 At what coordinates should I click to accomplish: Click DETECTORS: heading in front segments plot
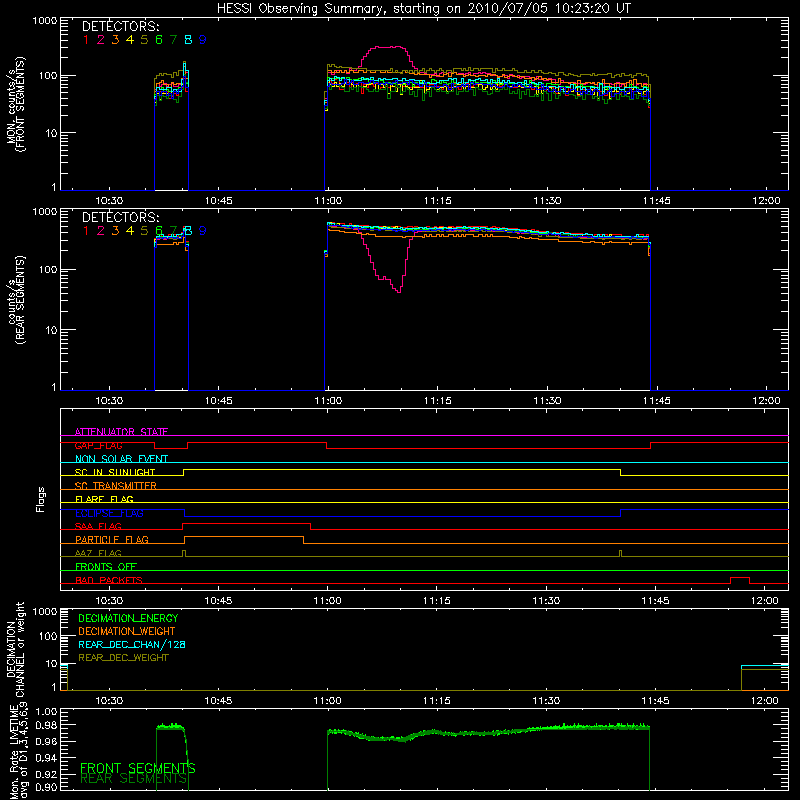click(121, 27)
